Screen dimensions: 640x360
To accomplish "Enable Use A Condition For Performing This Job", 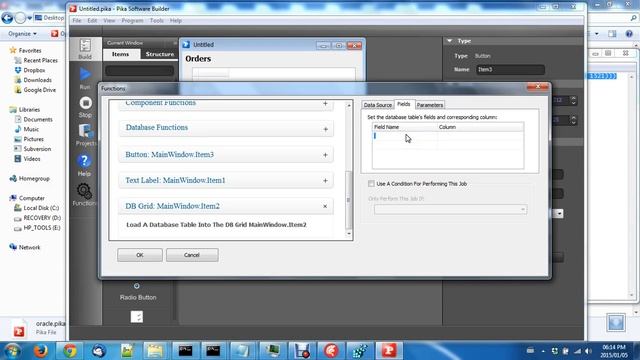I will 371,184.
